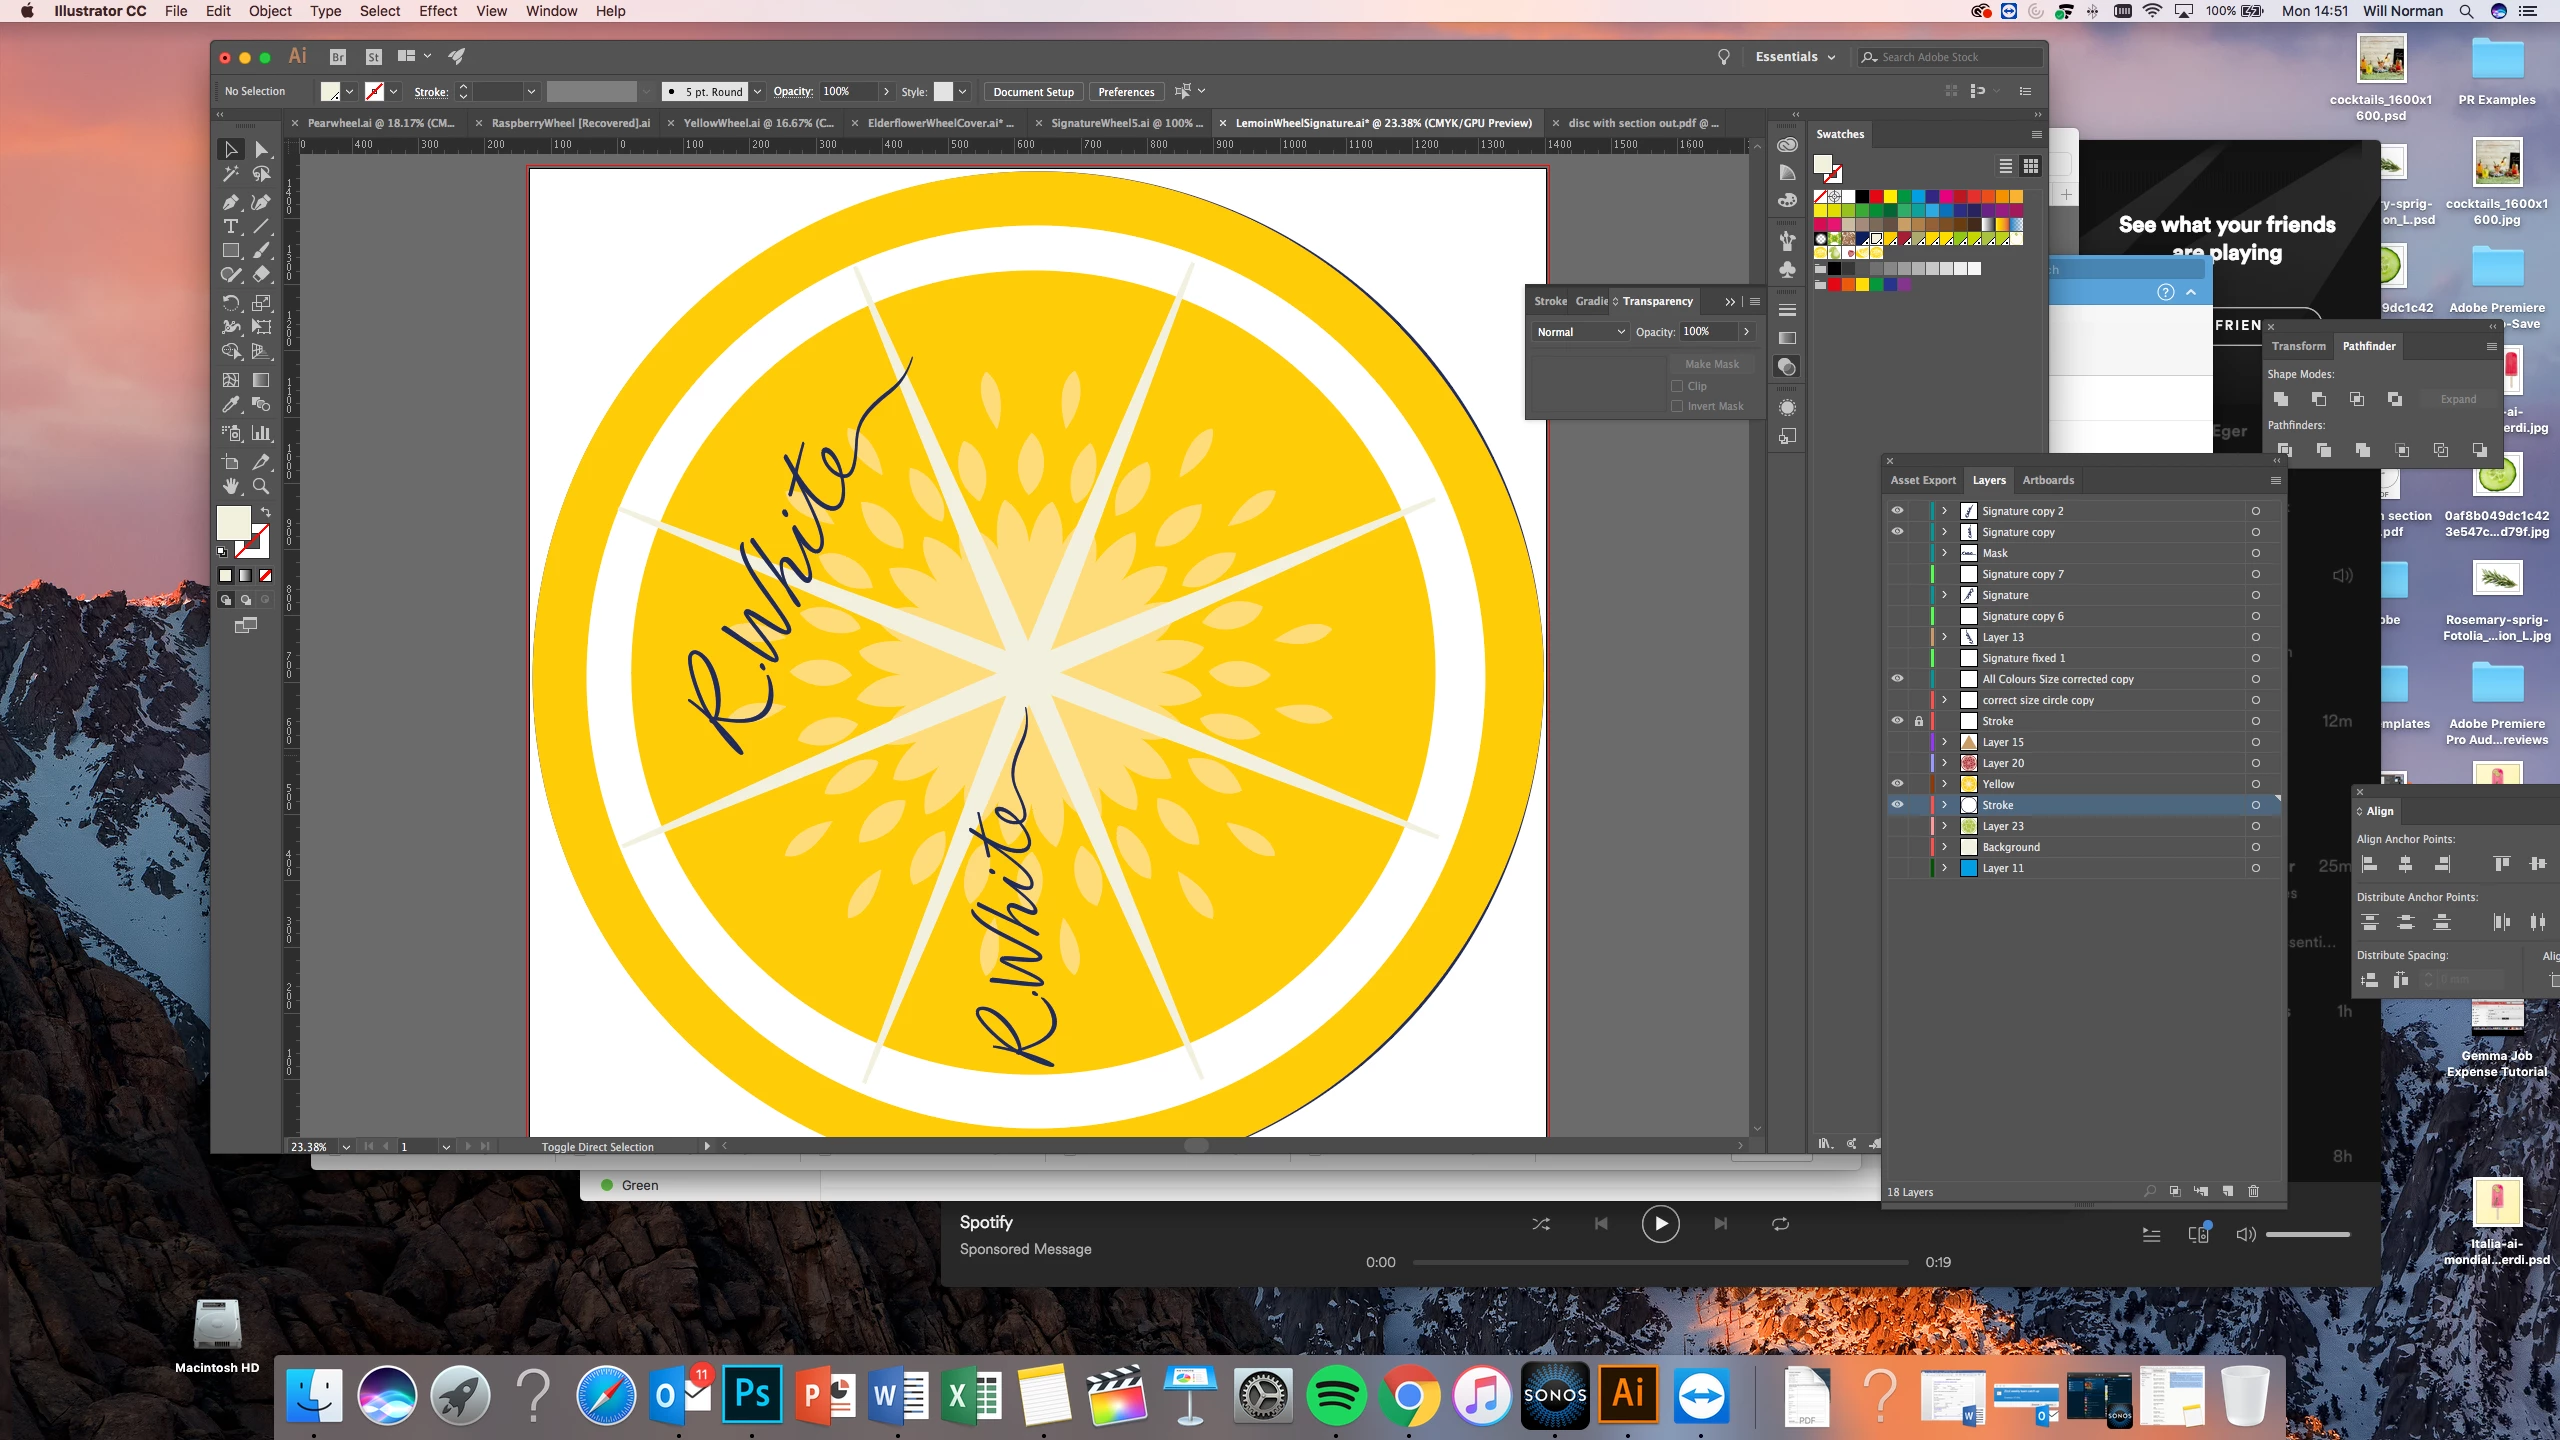Unlock the locked Stroke layer
This screenshot has height=1440, width=2560.
pos(1918,721)
